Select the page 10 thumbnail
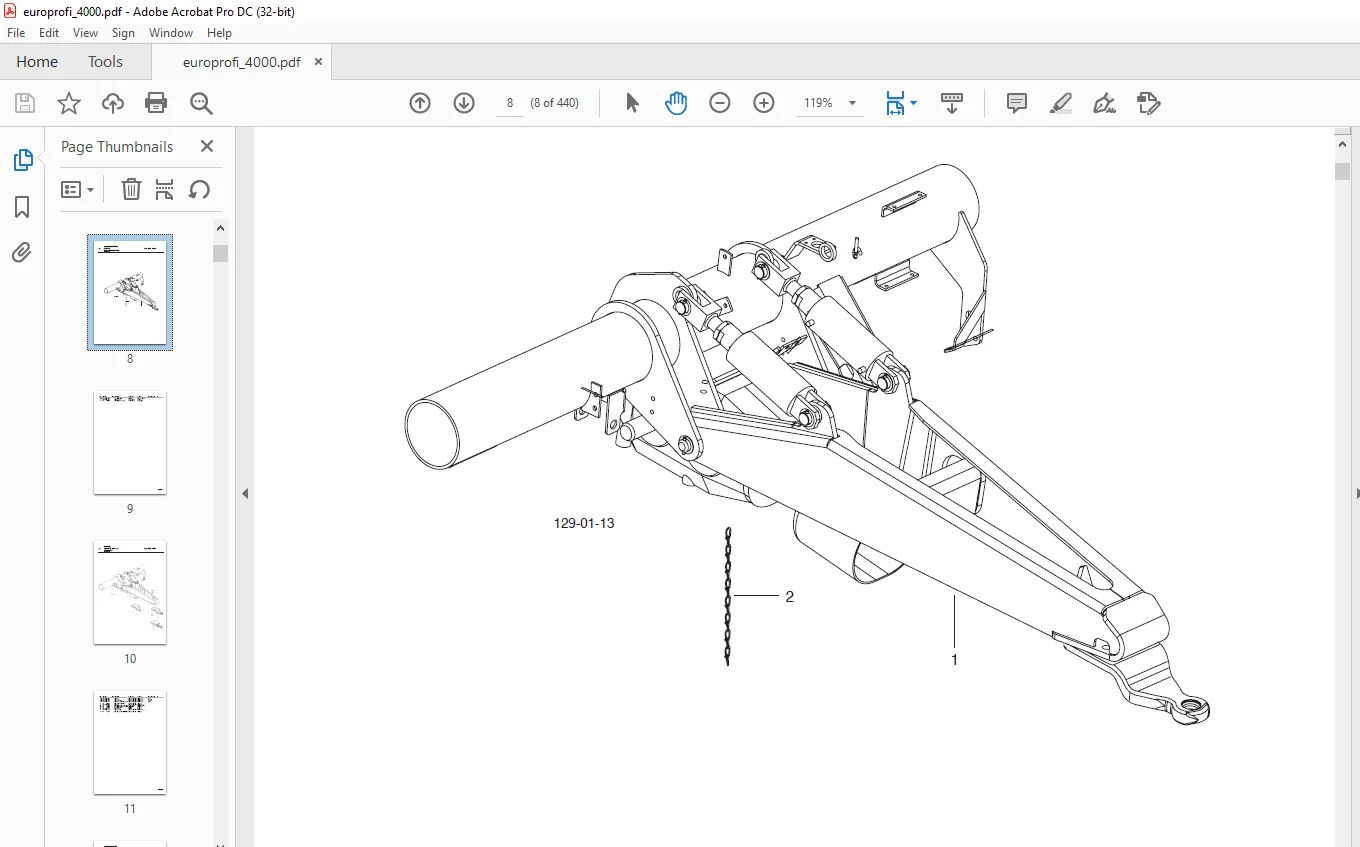This screenshot has width=1360, height=847. [x=130, y=593]
